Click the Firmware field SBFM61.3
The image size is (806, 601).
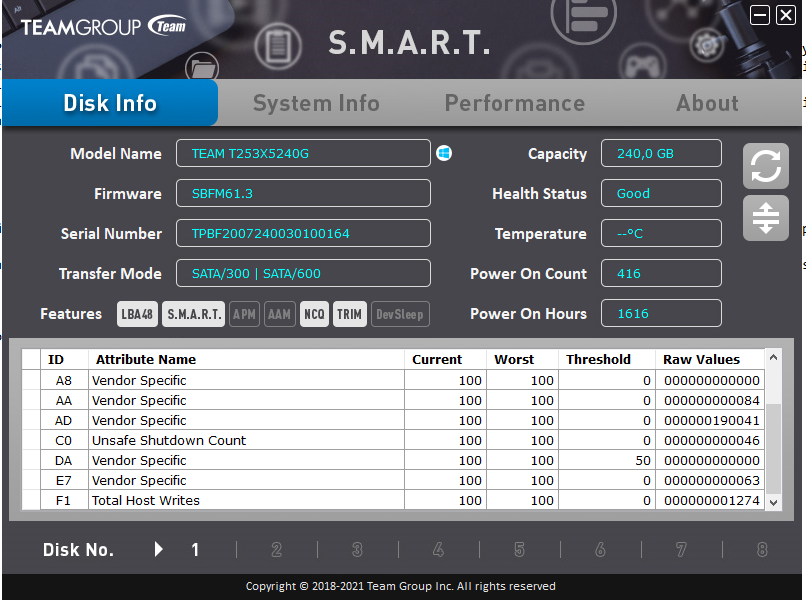(303, 193)
